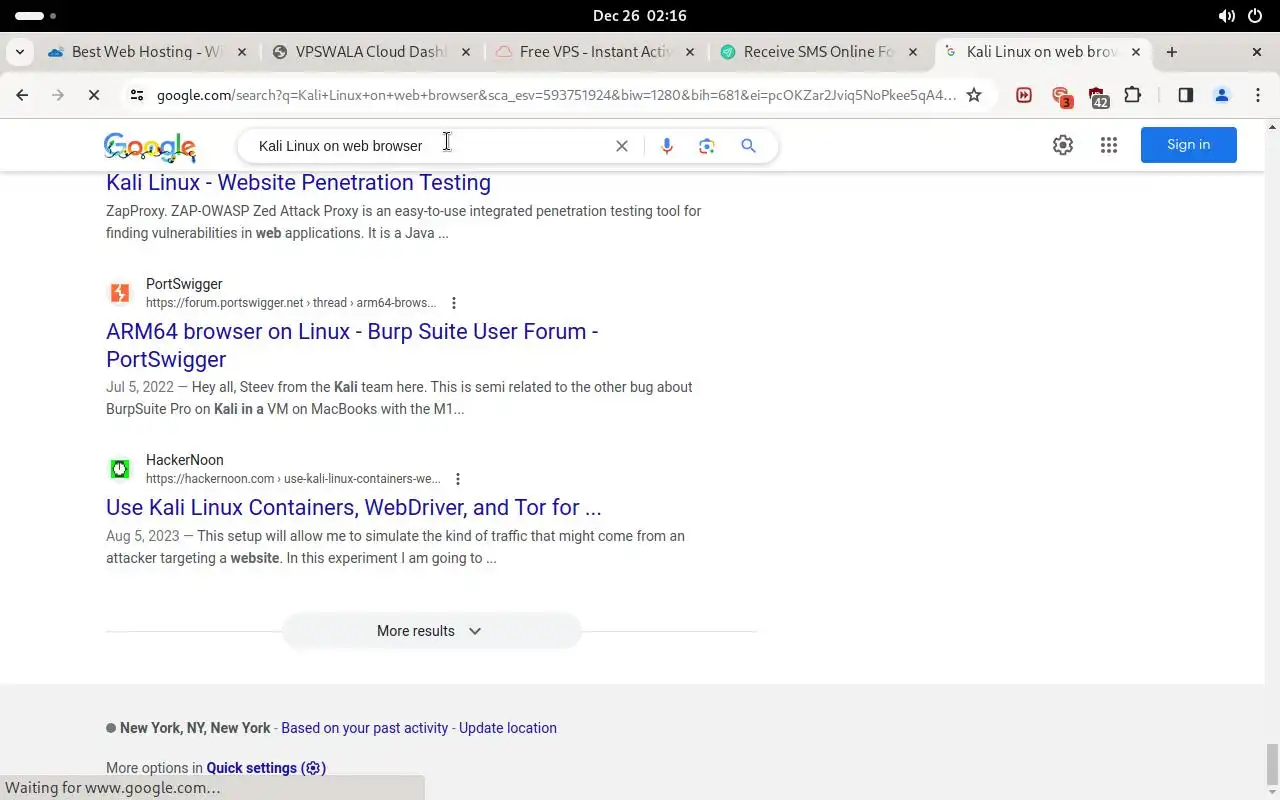This screenshot has height=800, width=1280.
Task: Open the Google apps grid
Action: point(1109,145)
